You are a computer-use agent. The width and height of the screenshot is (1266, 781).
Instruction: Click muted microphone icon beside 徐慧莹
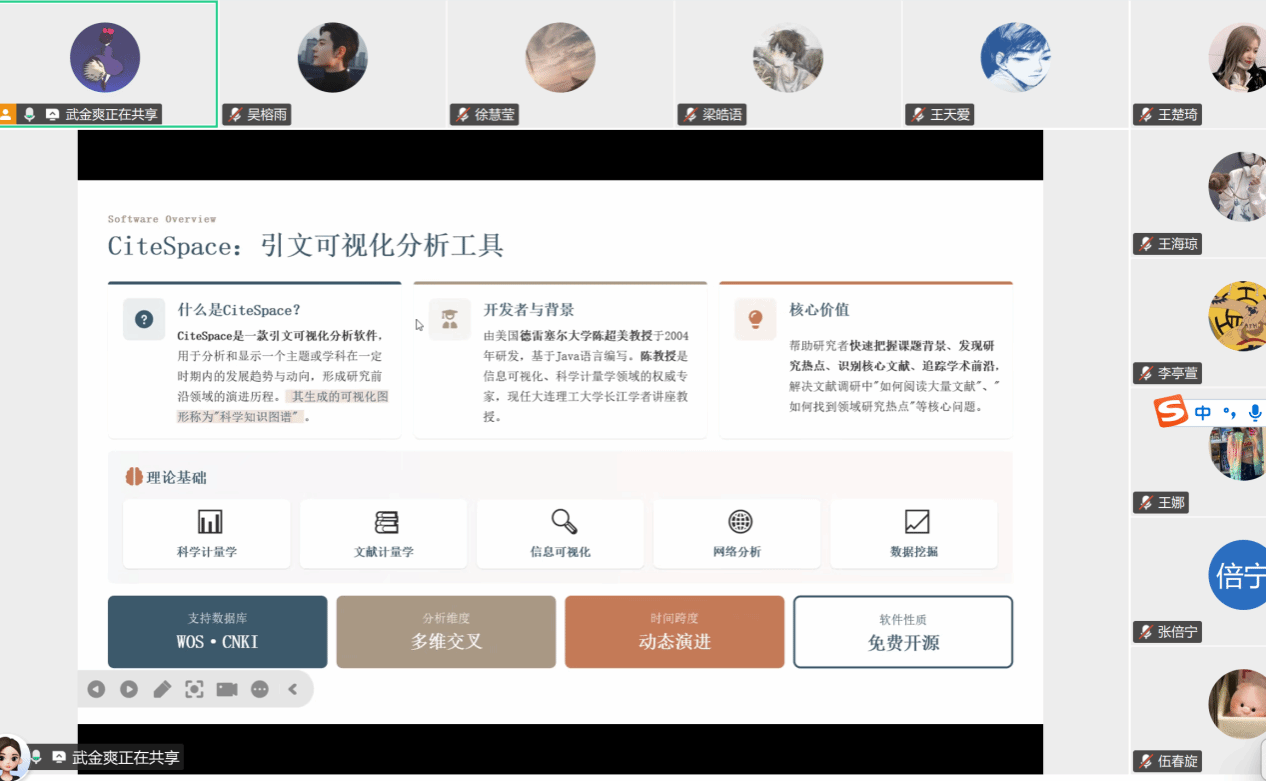click(x=462, y=115)
